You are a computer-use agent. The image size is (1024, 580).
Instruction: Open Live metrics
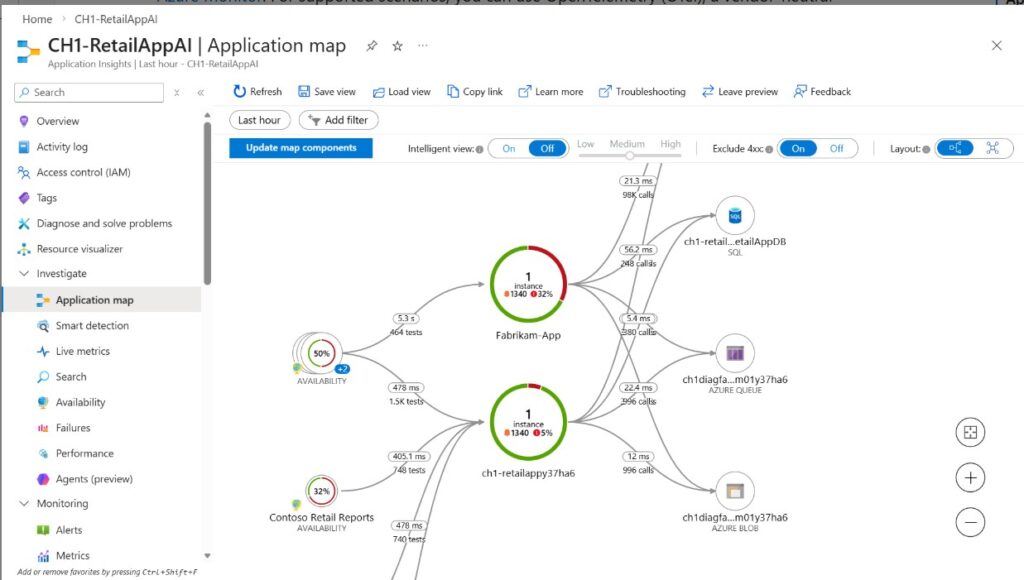tap(82, 351)
